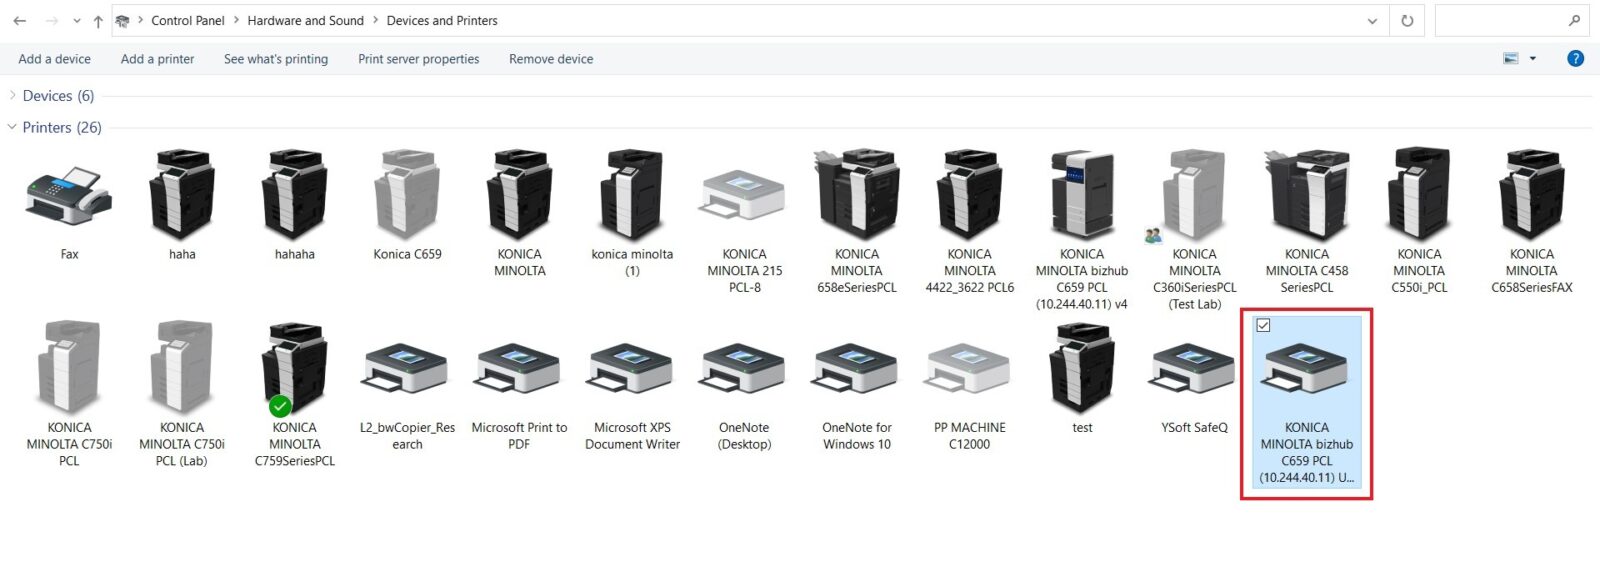Open the address bar history dropdown
The width and height of the screenshot is (1600, 582).
coord(1372,21)
